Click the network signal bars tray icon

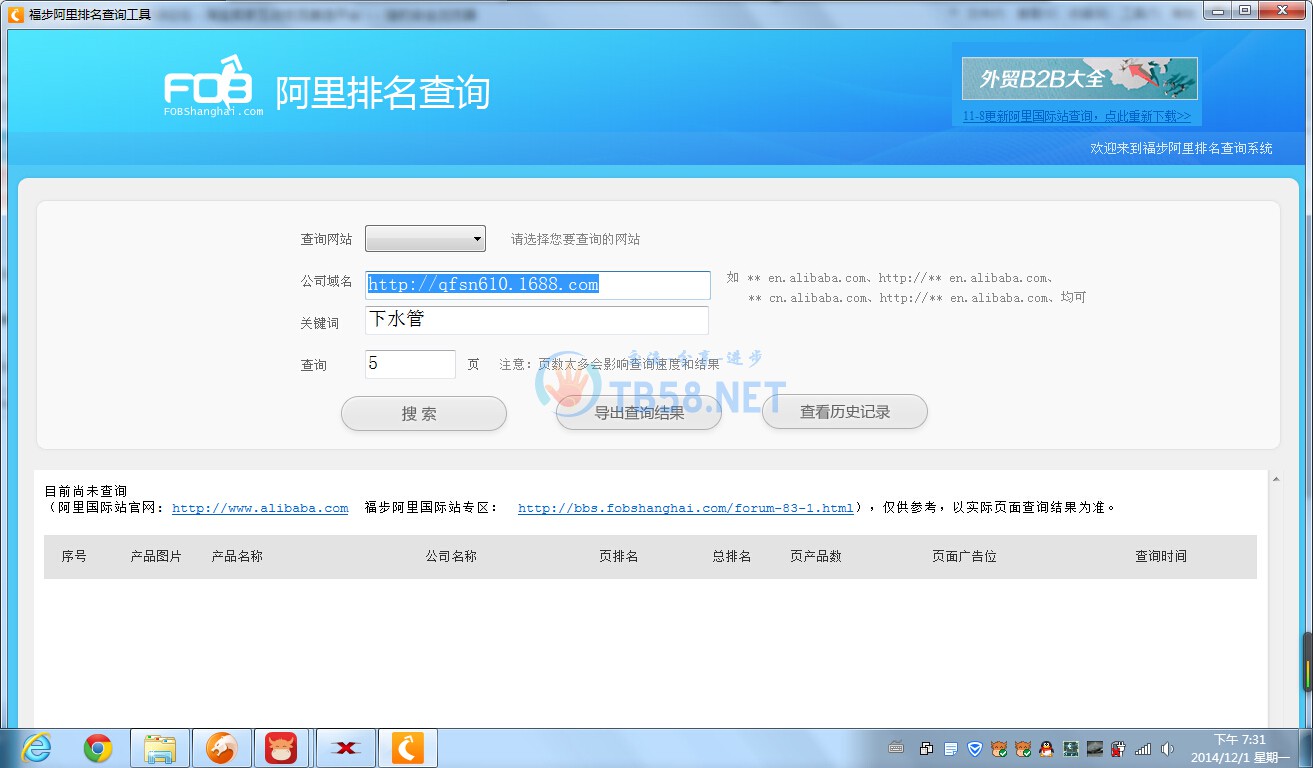pyautogui.click(x=1143, y=748)
